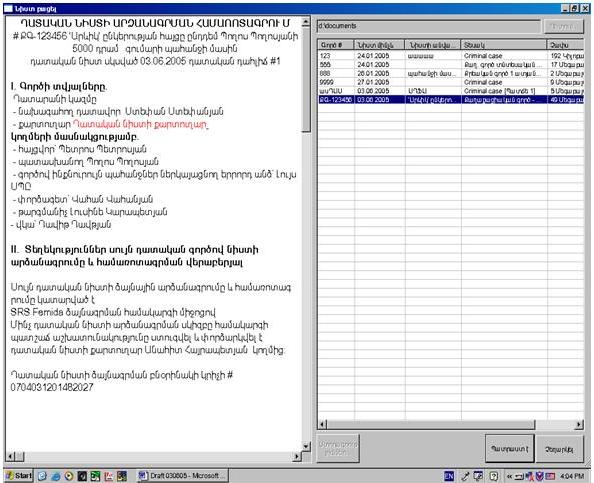This screenshot has height=483, width=594.
Task: Click the d:\documents path field
Action: click(x=428, y=26)
